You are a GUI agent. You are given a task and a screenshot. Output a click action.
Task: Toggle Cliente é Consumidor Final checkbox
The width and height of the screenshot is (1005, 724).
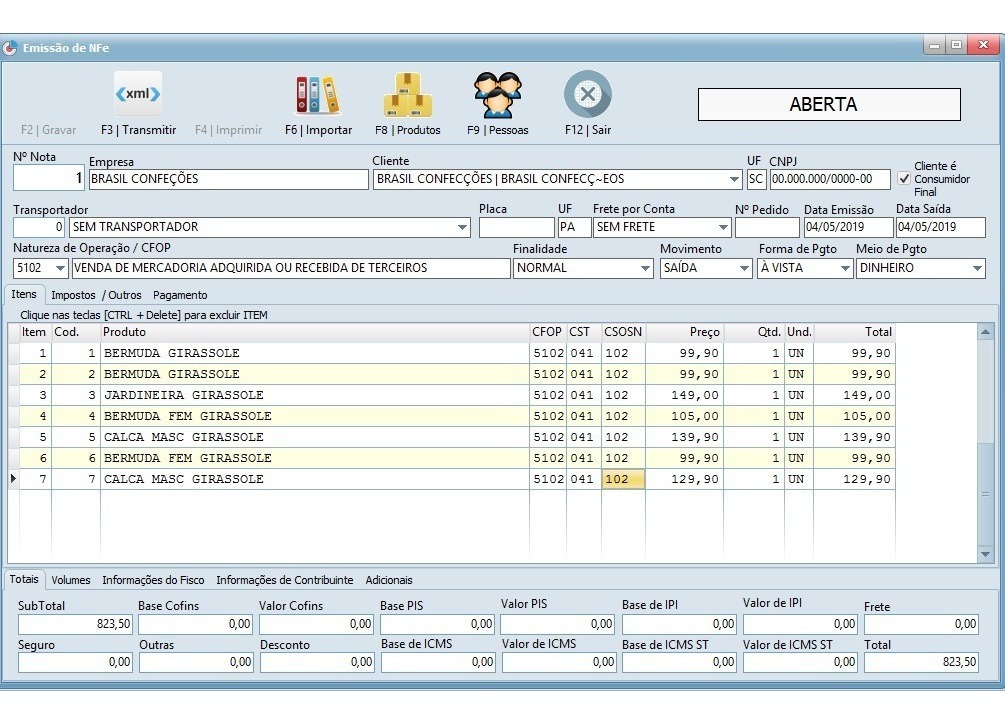904,179
